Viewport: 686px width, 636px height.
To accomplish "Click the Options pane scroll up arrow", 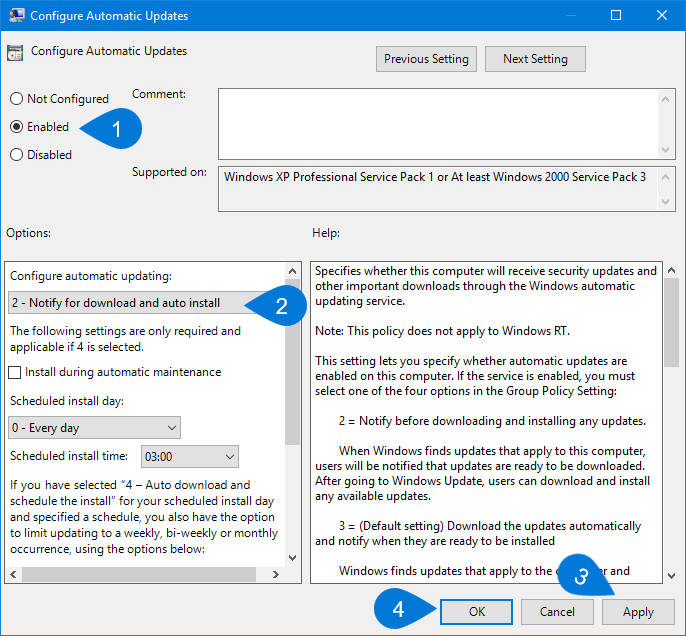I will click(x=293, y=271).
